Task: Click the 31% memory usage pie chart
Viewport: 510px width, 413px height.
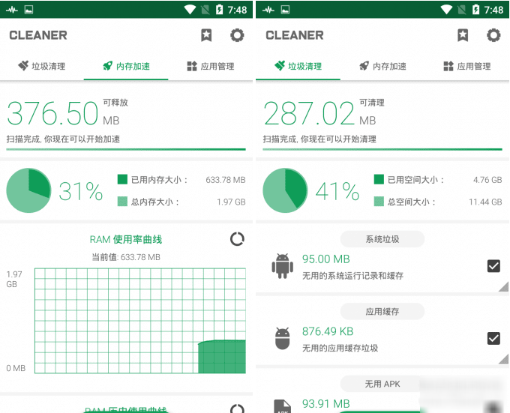Action: [x=29, y=190]
